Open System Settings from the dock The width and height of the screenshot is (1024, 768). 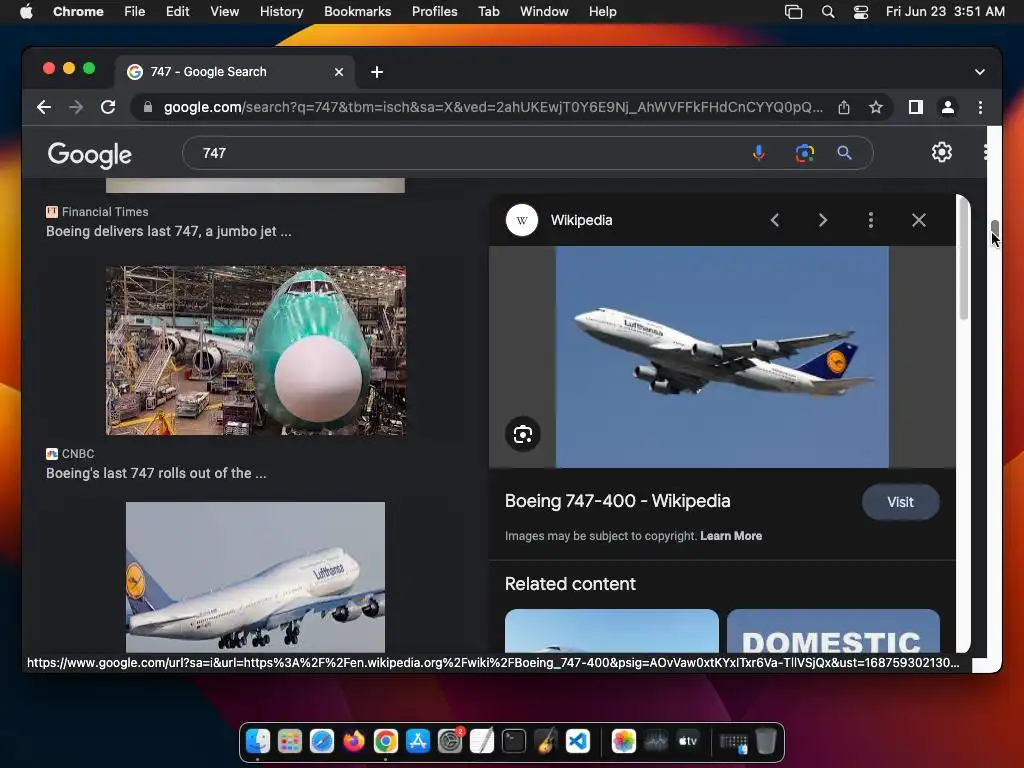[x=449, y=741]
